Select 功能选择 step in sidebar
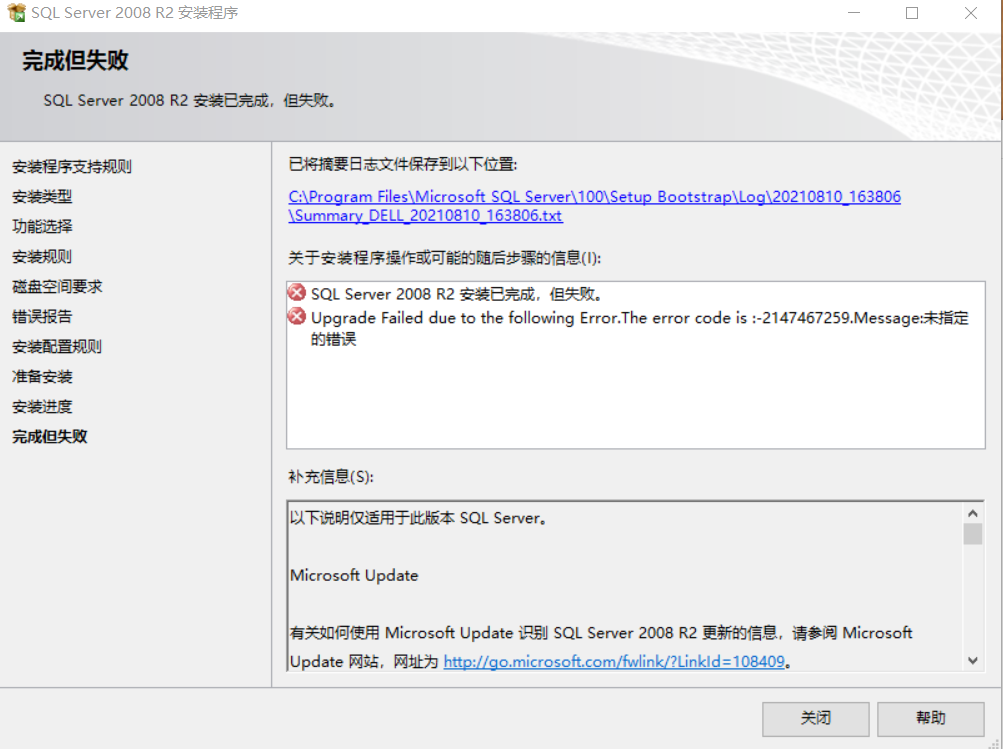 [42, 226]
